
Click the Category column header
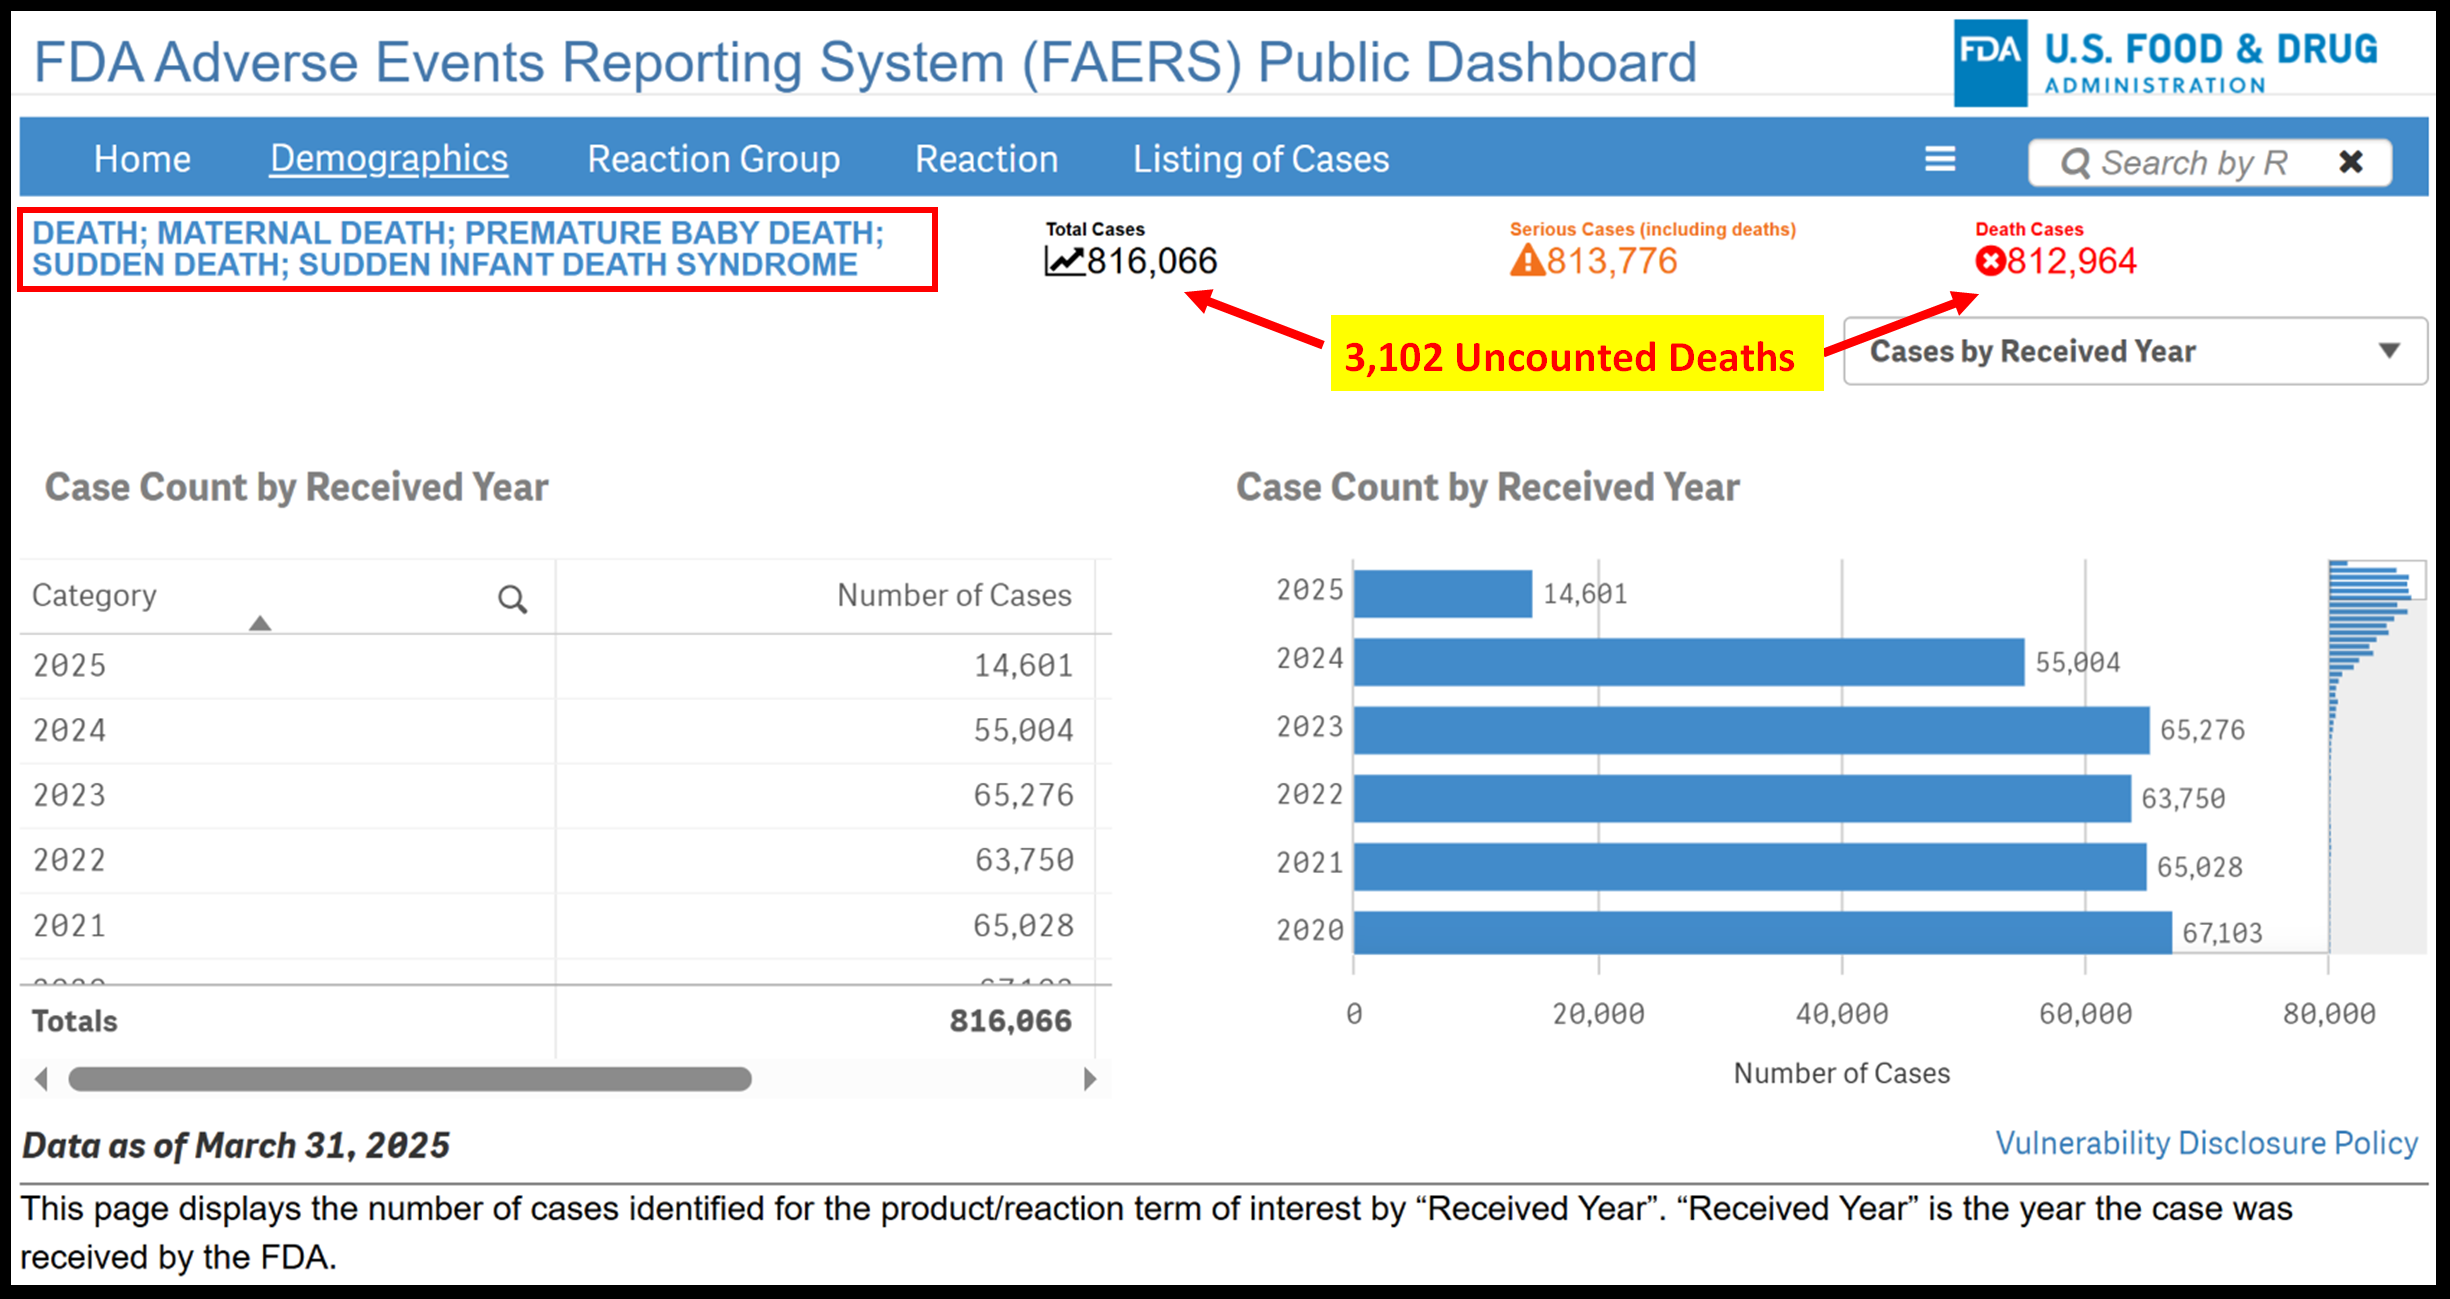coord(94,596)
